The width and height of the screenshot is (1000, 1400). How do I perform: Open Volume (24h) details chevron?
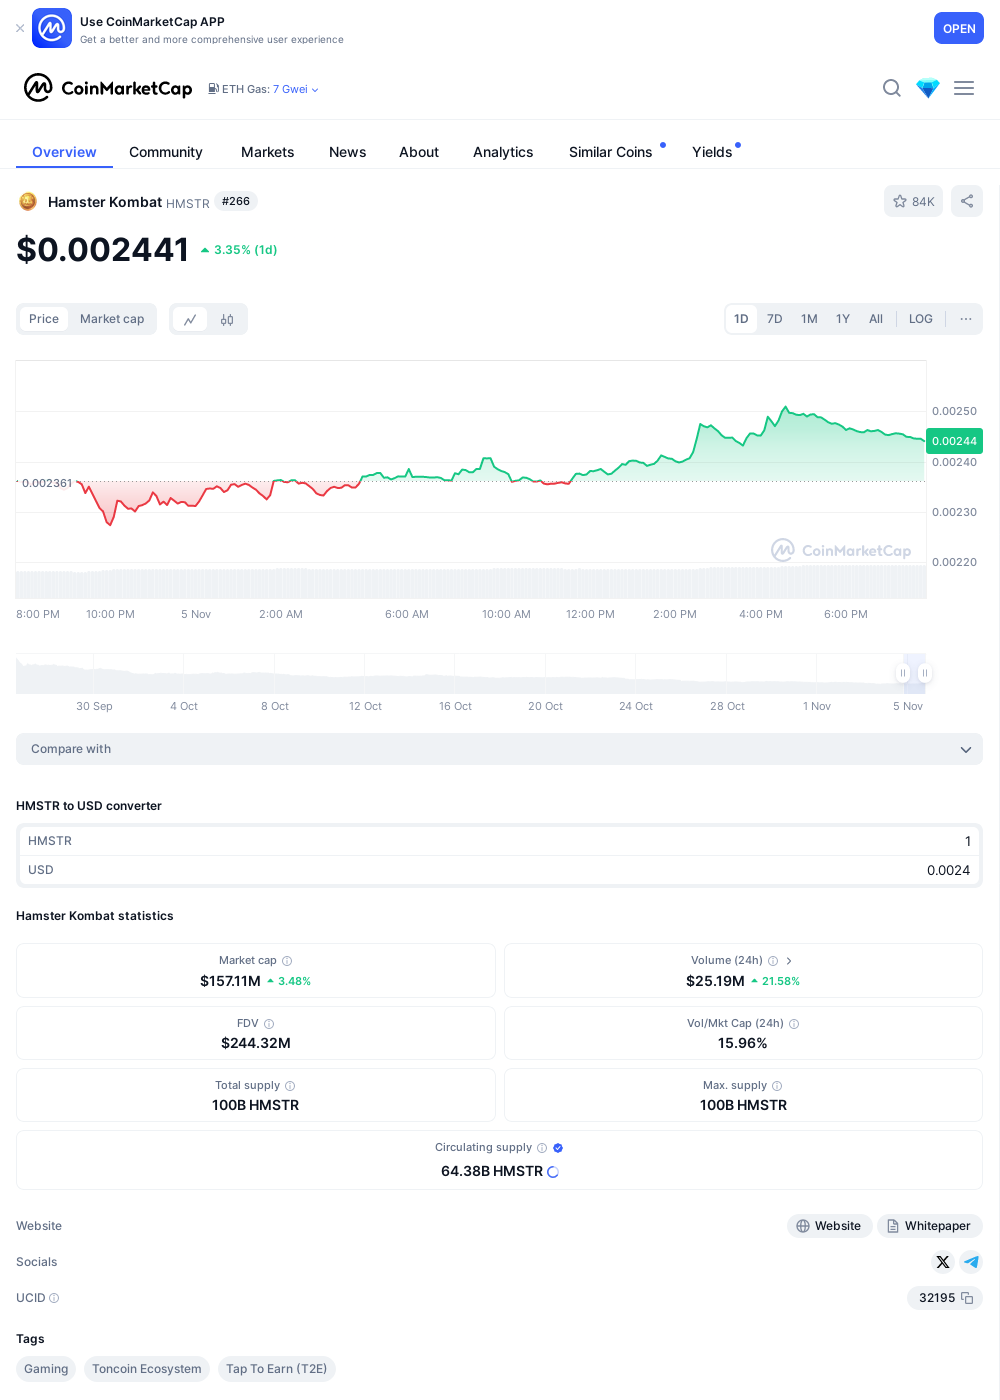click(789, 961)
